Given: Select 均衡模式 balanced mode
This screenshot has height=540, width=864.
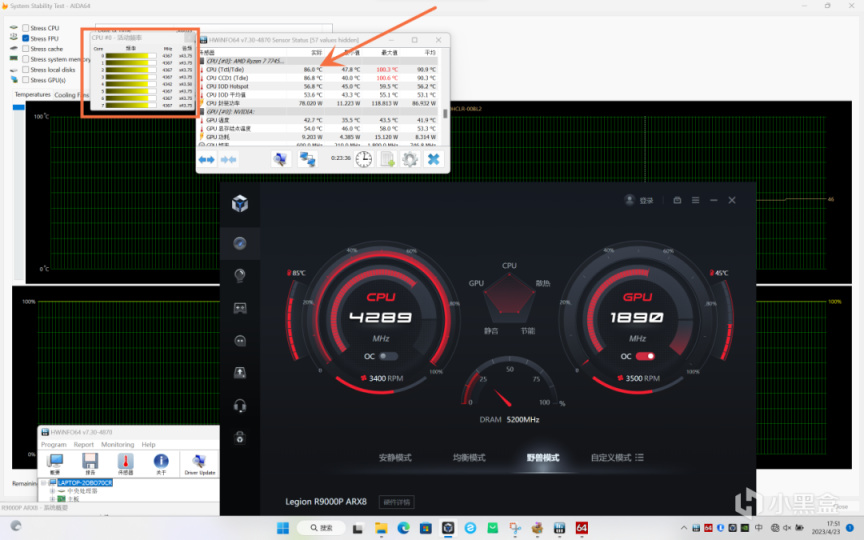Looking at the screenshot, I should (x=469, y=457).
